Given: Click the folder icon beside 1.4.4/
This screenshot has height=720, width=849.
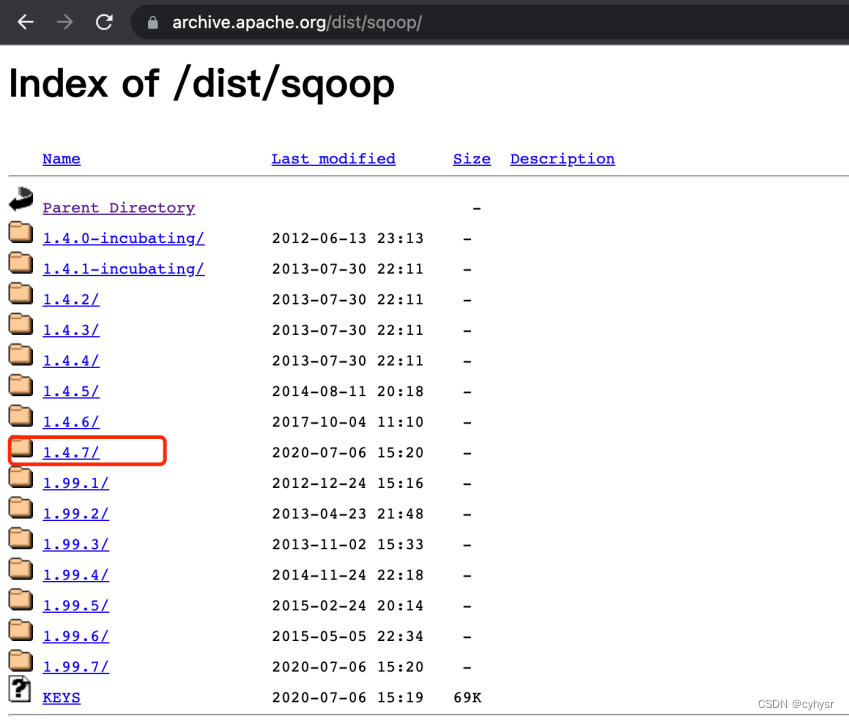Looking at the screenshot, I should pyautogui.click(x=21, y=354).
